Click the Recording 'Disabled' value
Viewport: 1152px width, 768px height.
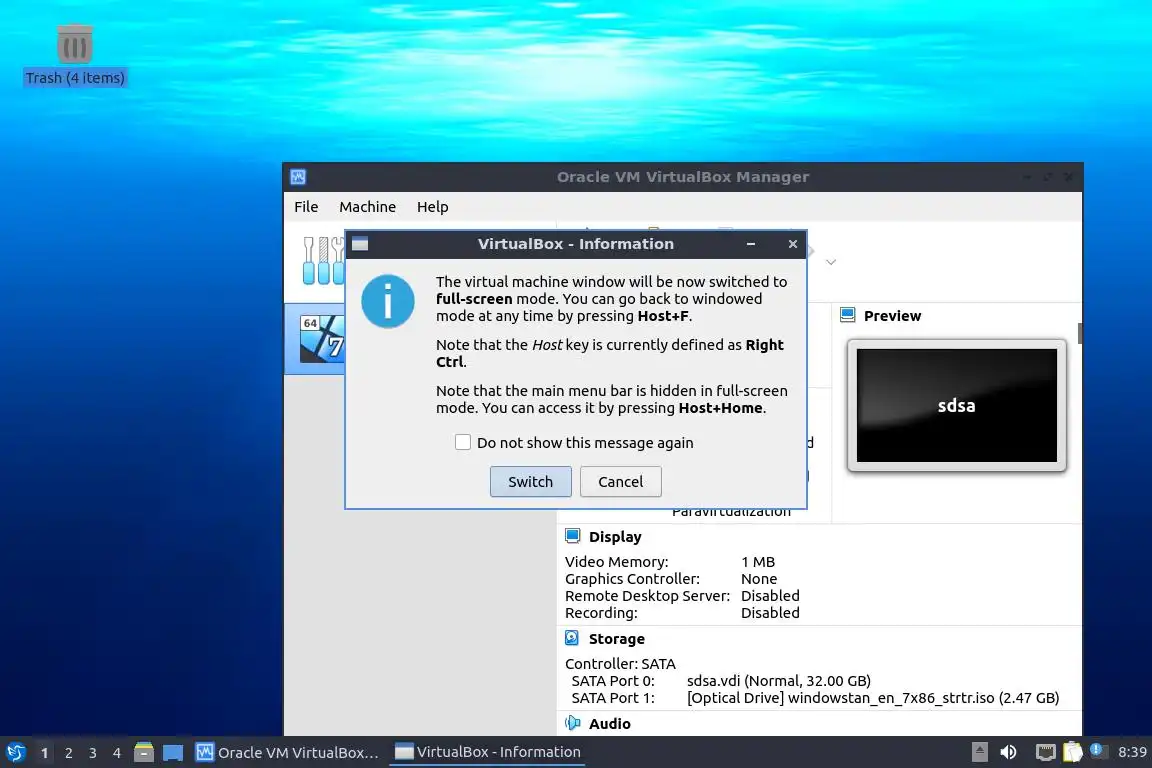tap(770, 613)
